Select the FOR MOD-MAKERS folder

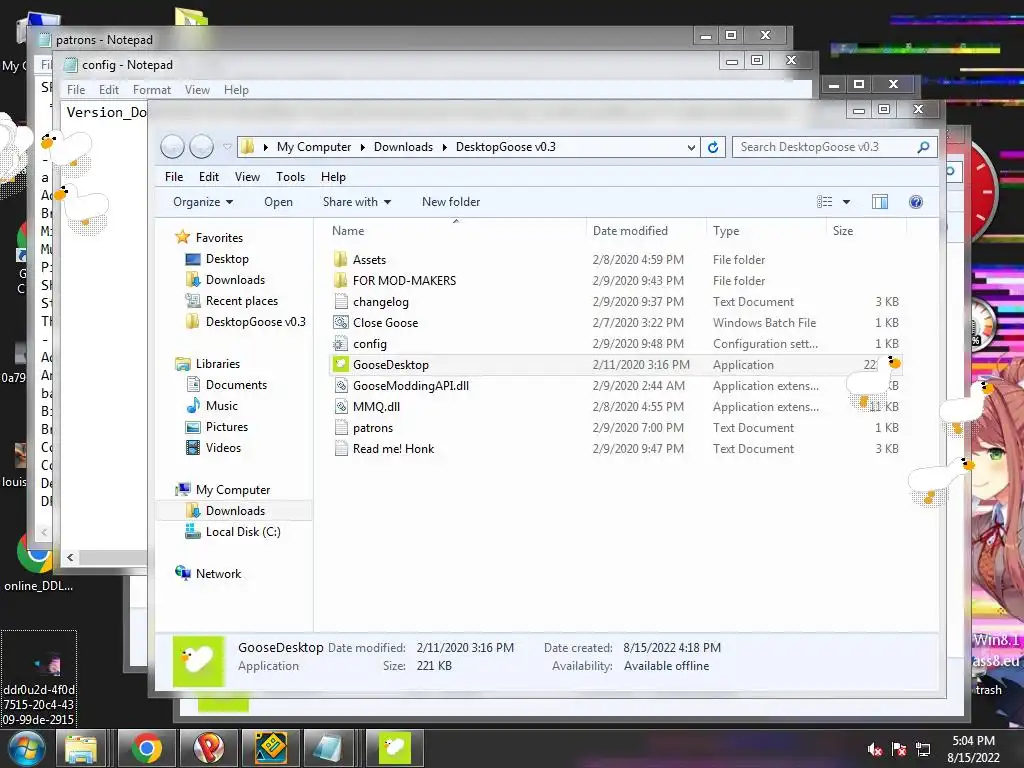click(x=404, y=281)
